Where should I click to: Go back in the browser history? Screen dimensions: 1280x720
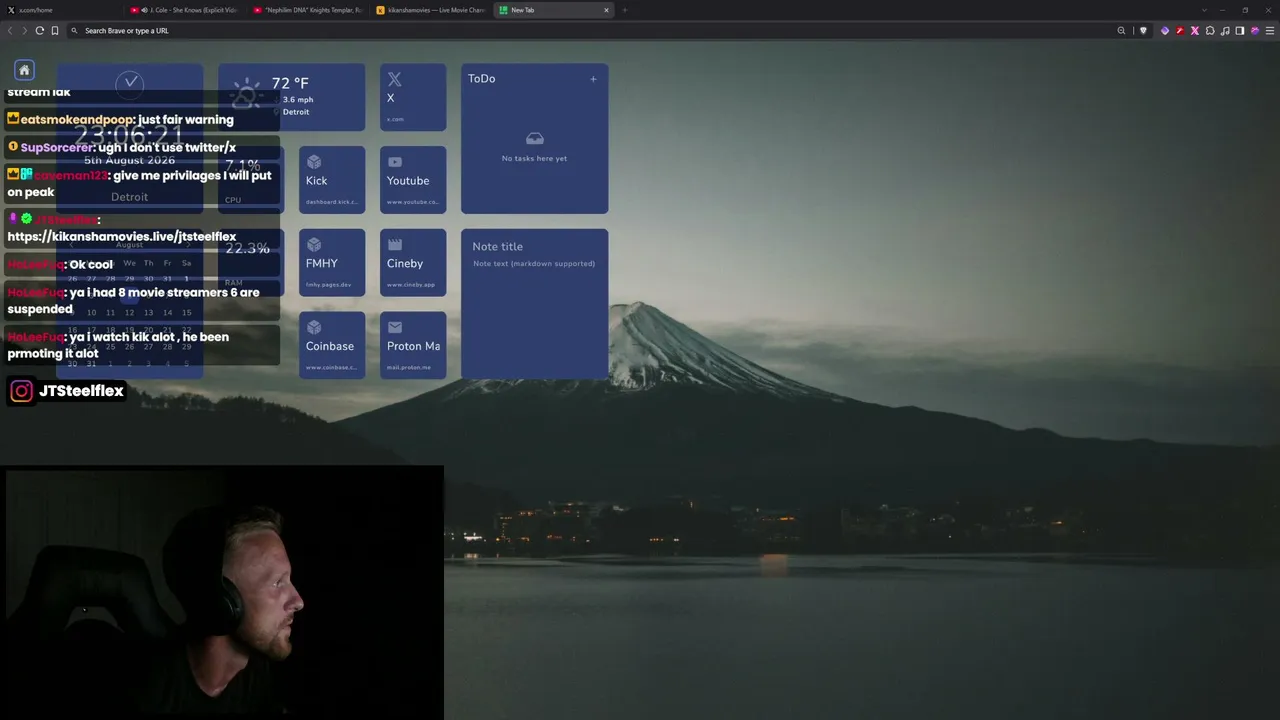[x=10, y=31]
